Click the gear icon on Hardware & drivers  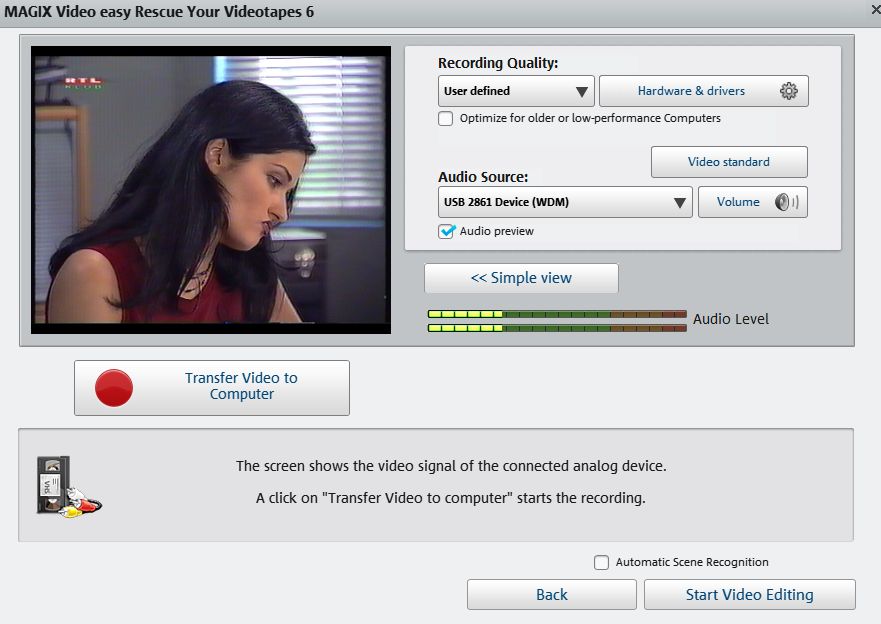click(788, 91)
